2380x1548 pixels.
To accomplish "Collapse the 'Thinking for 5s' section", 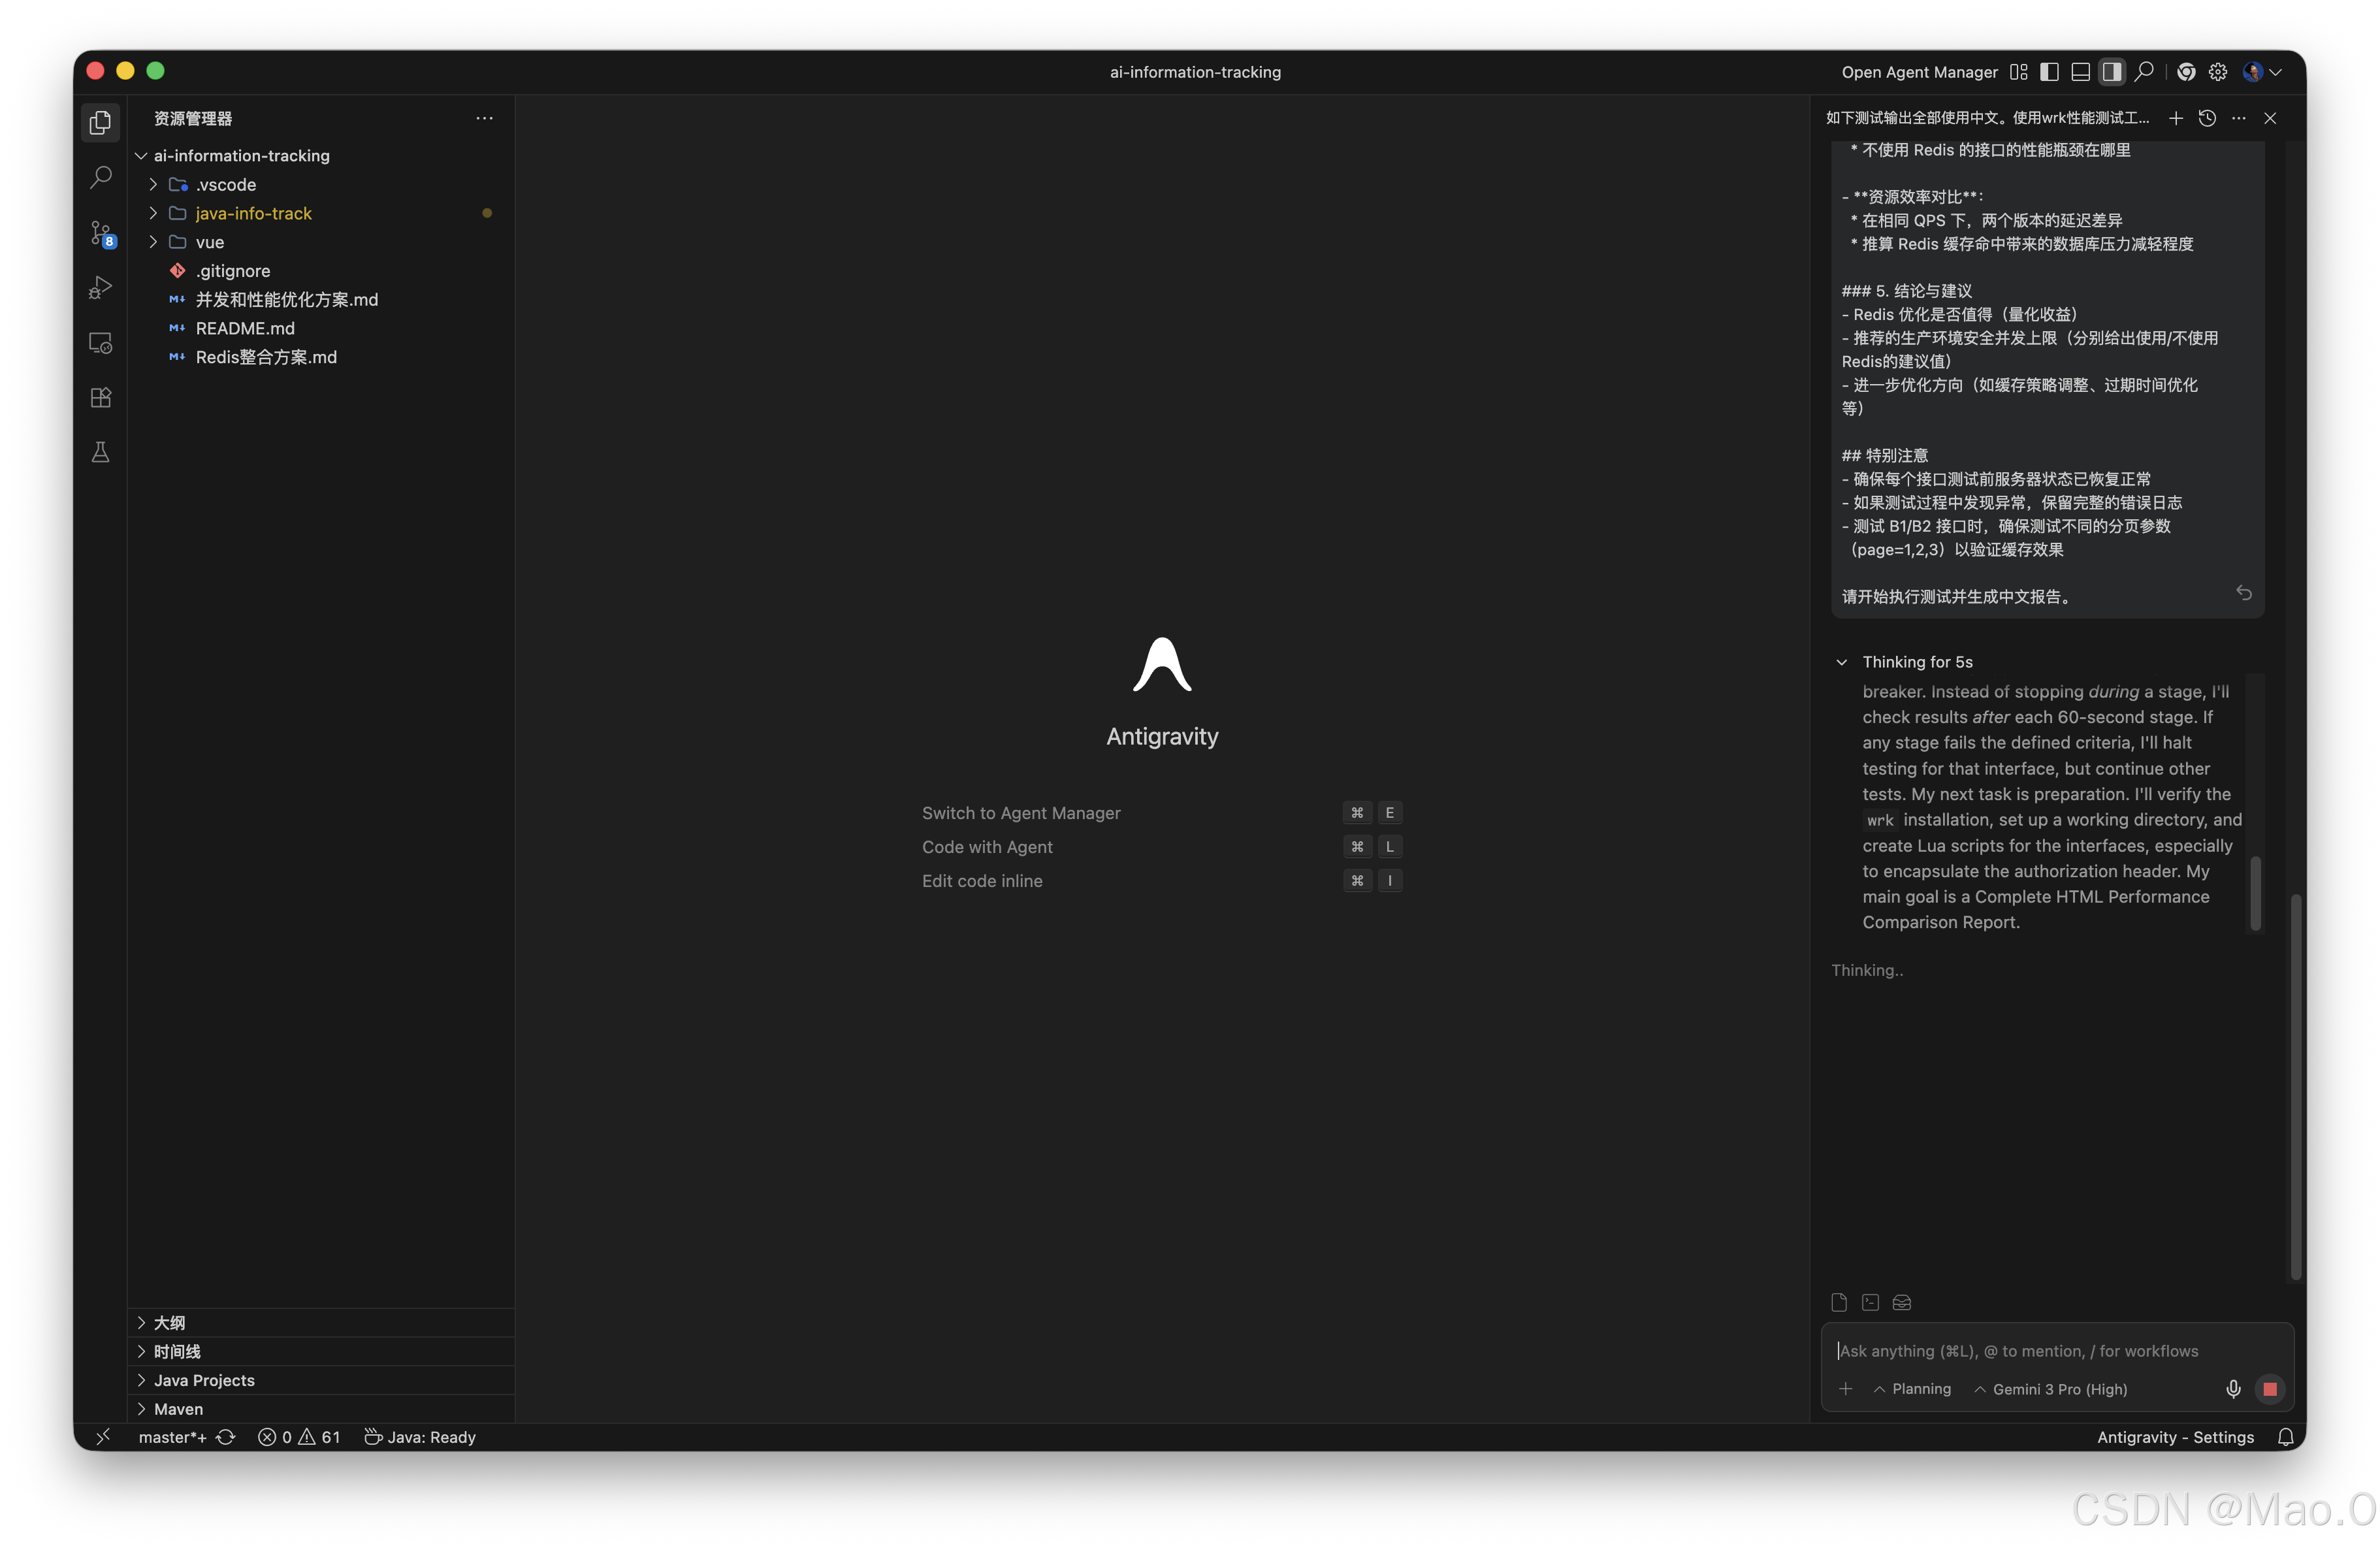I will [1841, 661].
